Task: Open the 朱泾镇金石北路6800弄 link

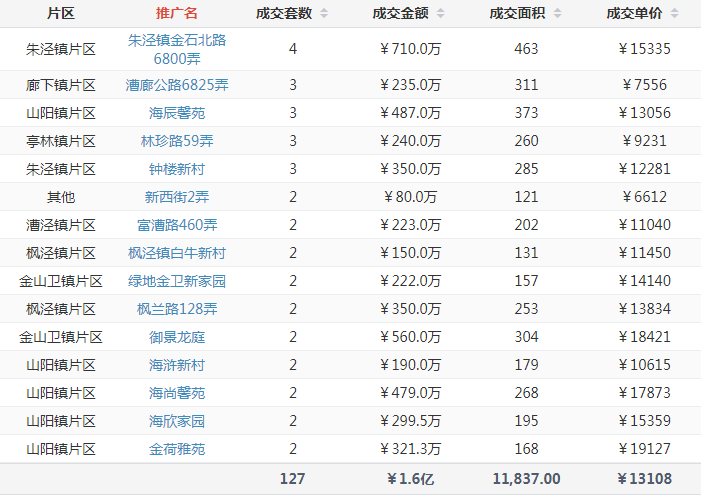Action: (177, 49)
